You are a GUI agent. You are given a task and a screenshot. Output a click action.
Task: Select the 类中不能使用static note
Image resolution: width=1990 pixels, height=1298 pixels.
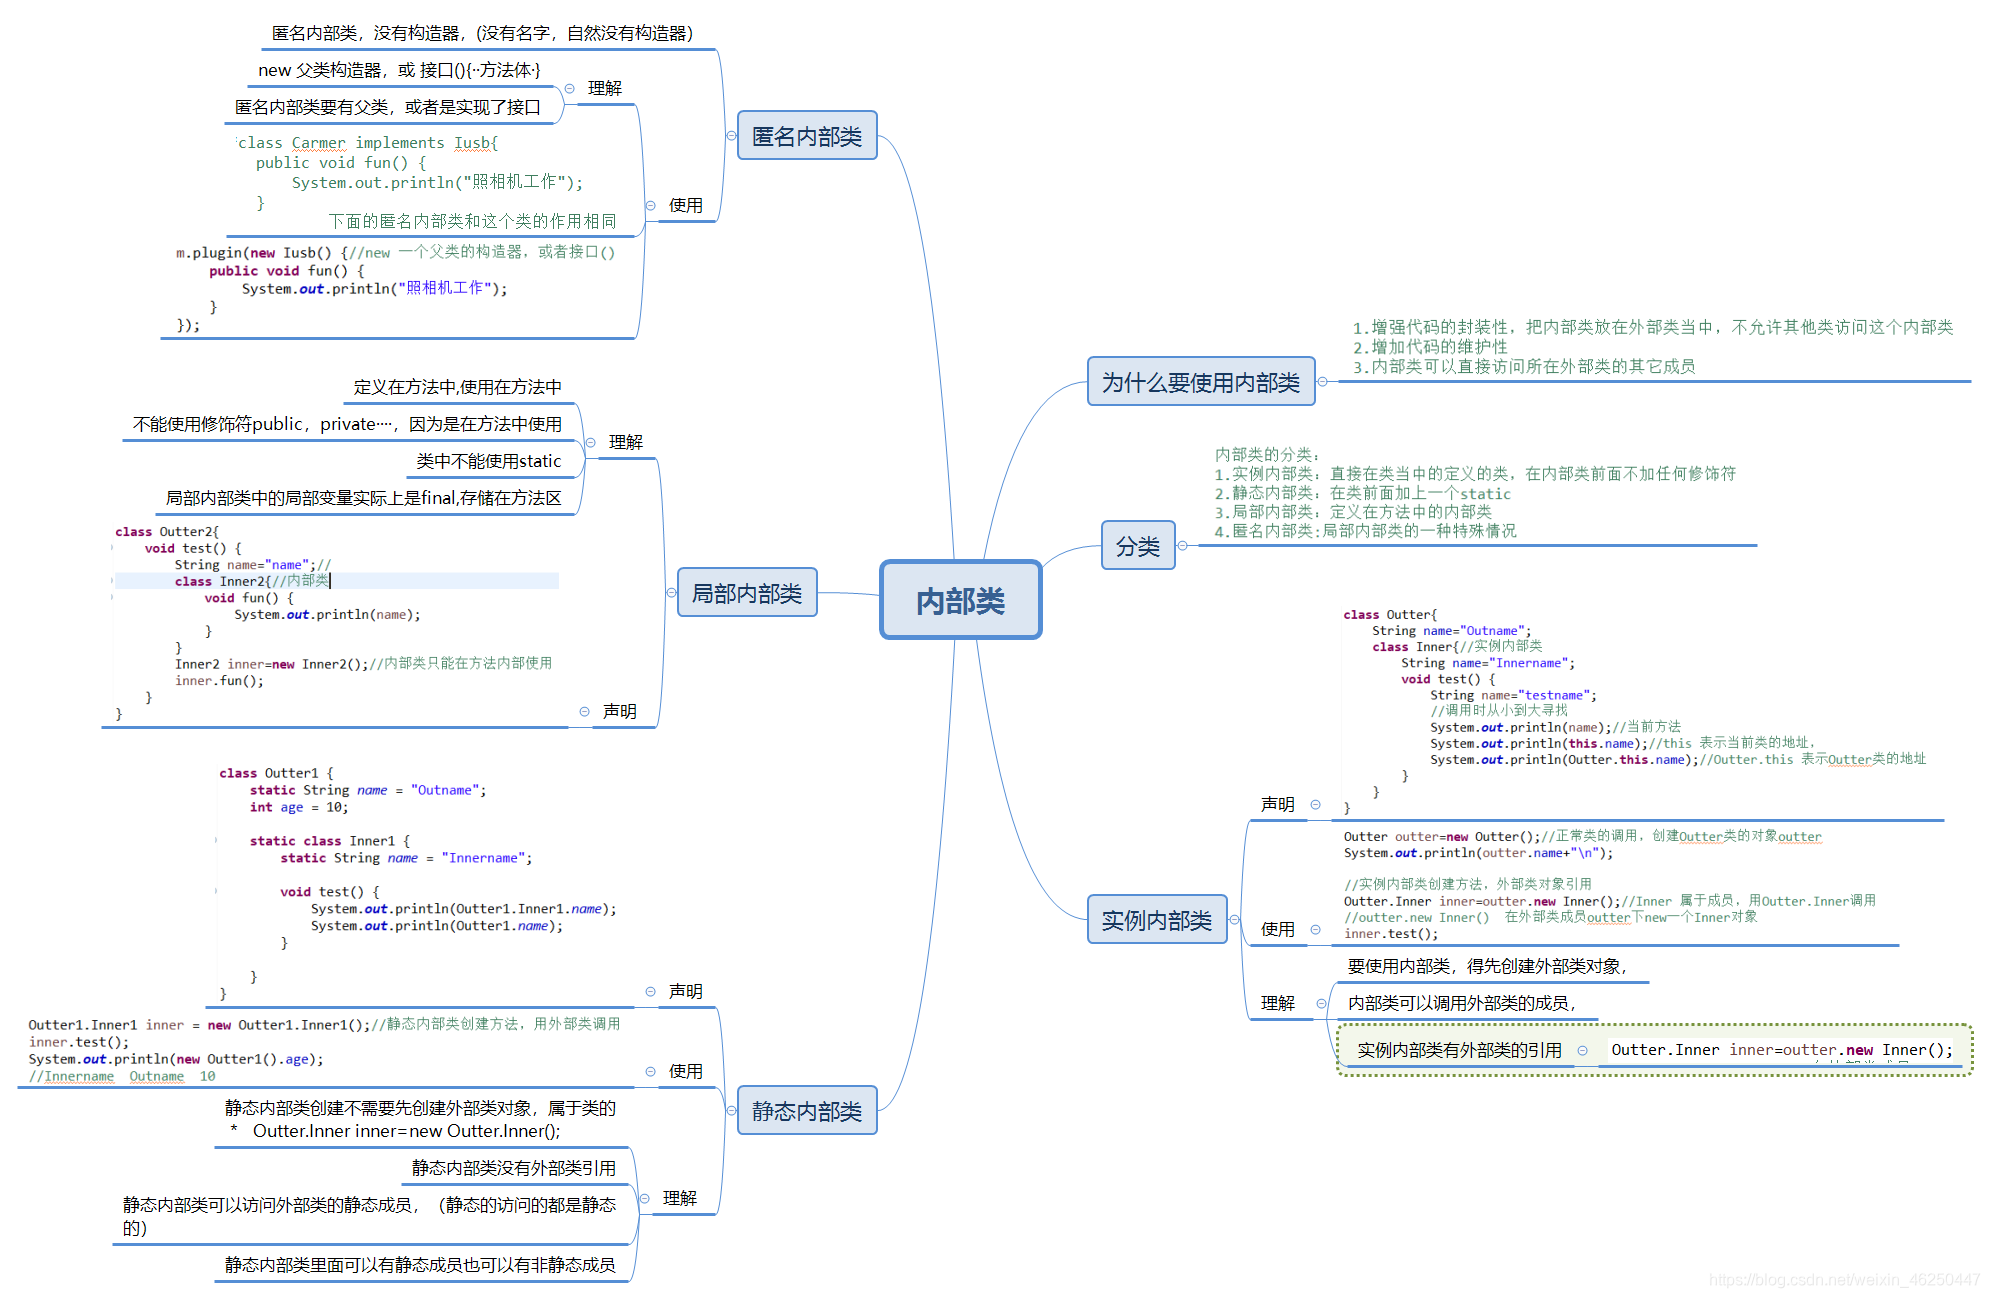(489, 462)
